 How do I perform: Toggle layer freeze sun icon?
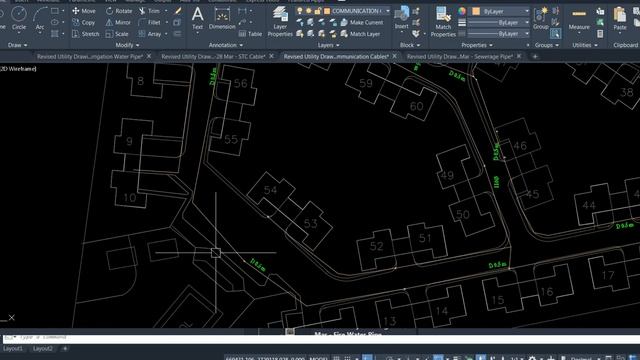click(309, 11)
